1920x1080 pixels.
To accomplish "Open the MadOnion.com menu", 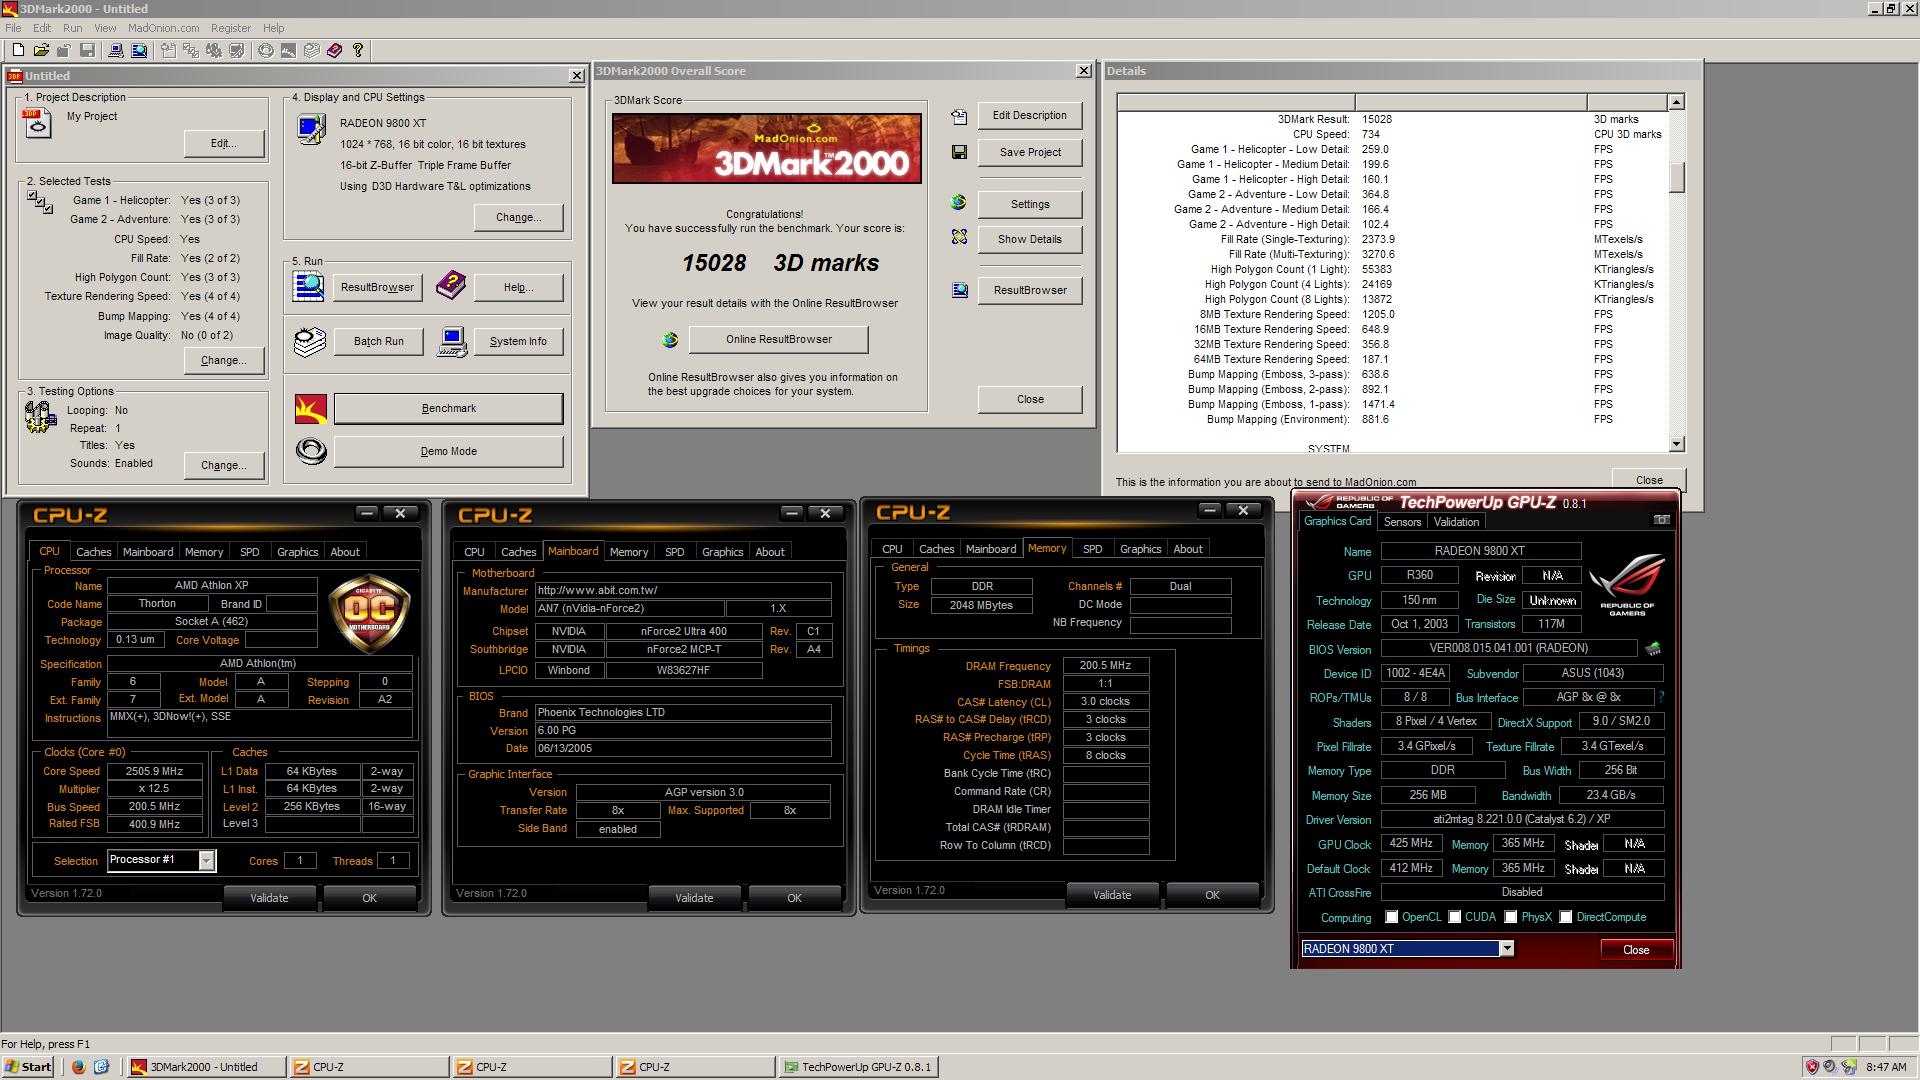I will (164, 28).
